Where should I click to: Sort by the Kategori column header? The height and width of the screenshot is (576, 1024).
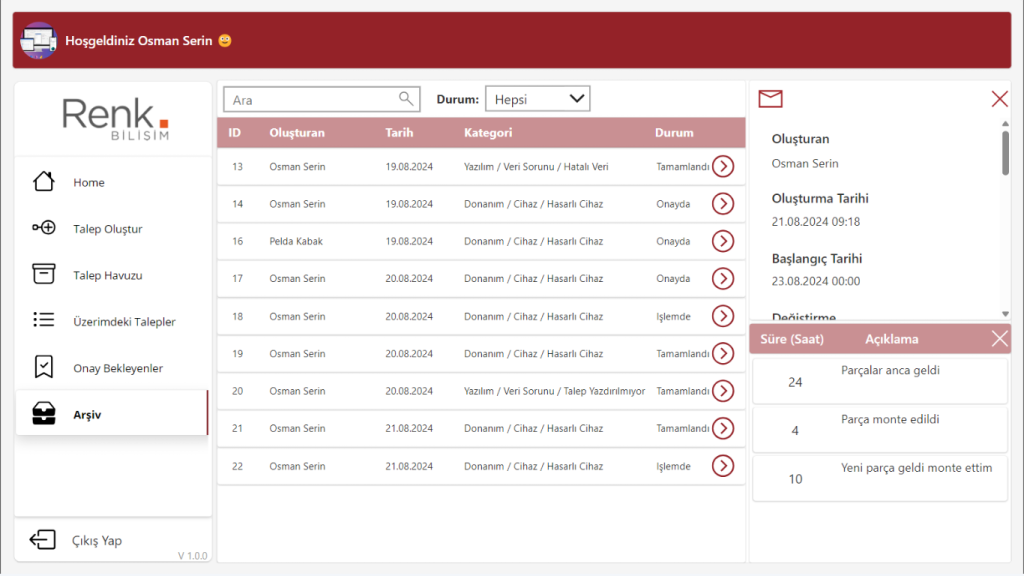pos(488,133)
